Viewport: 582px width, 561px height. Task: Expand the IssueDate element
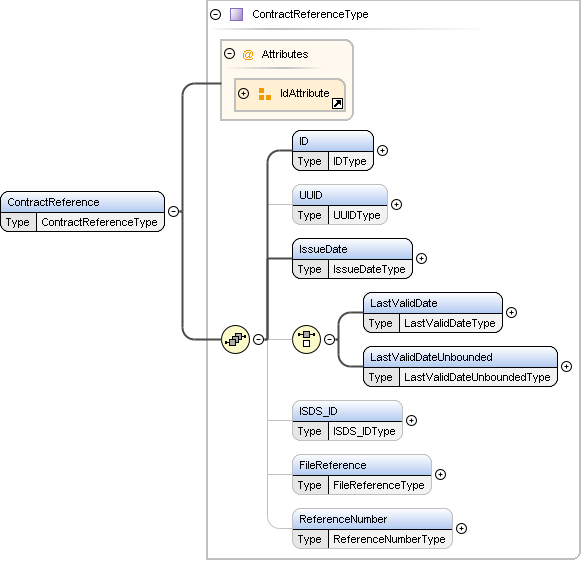[421, 258]
